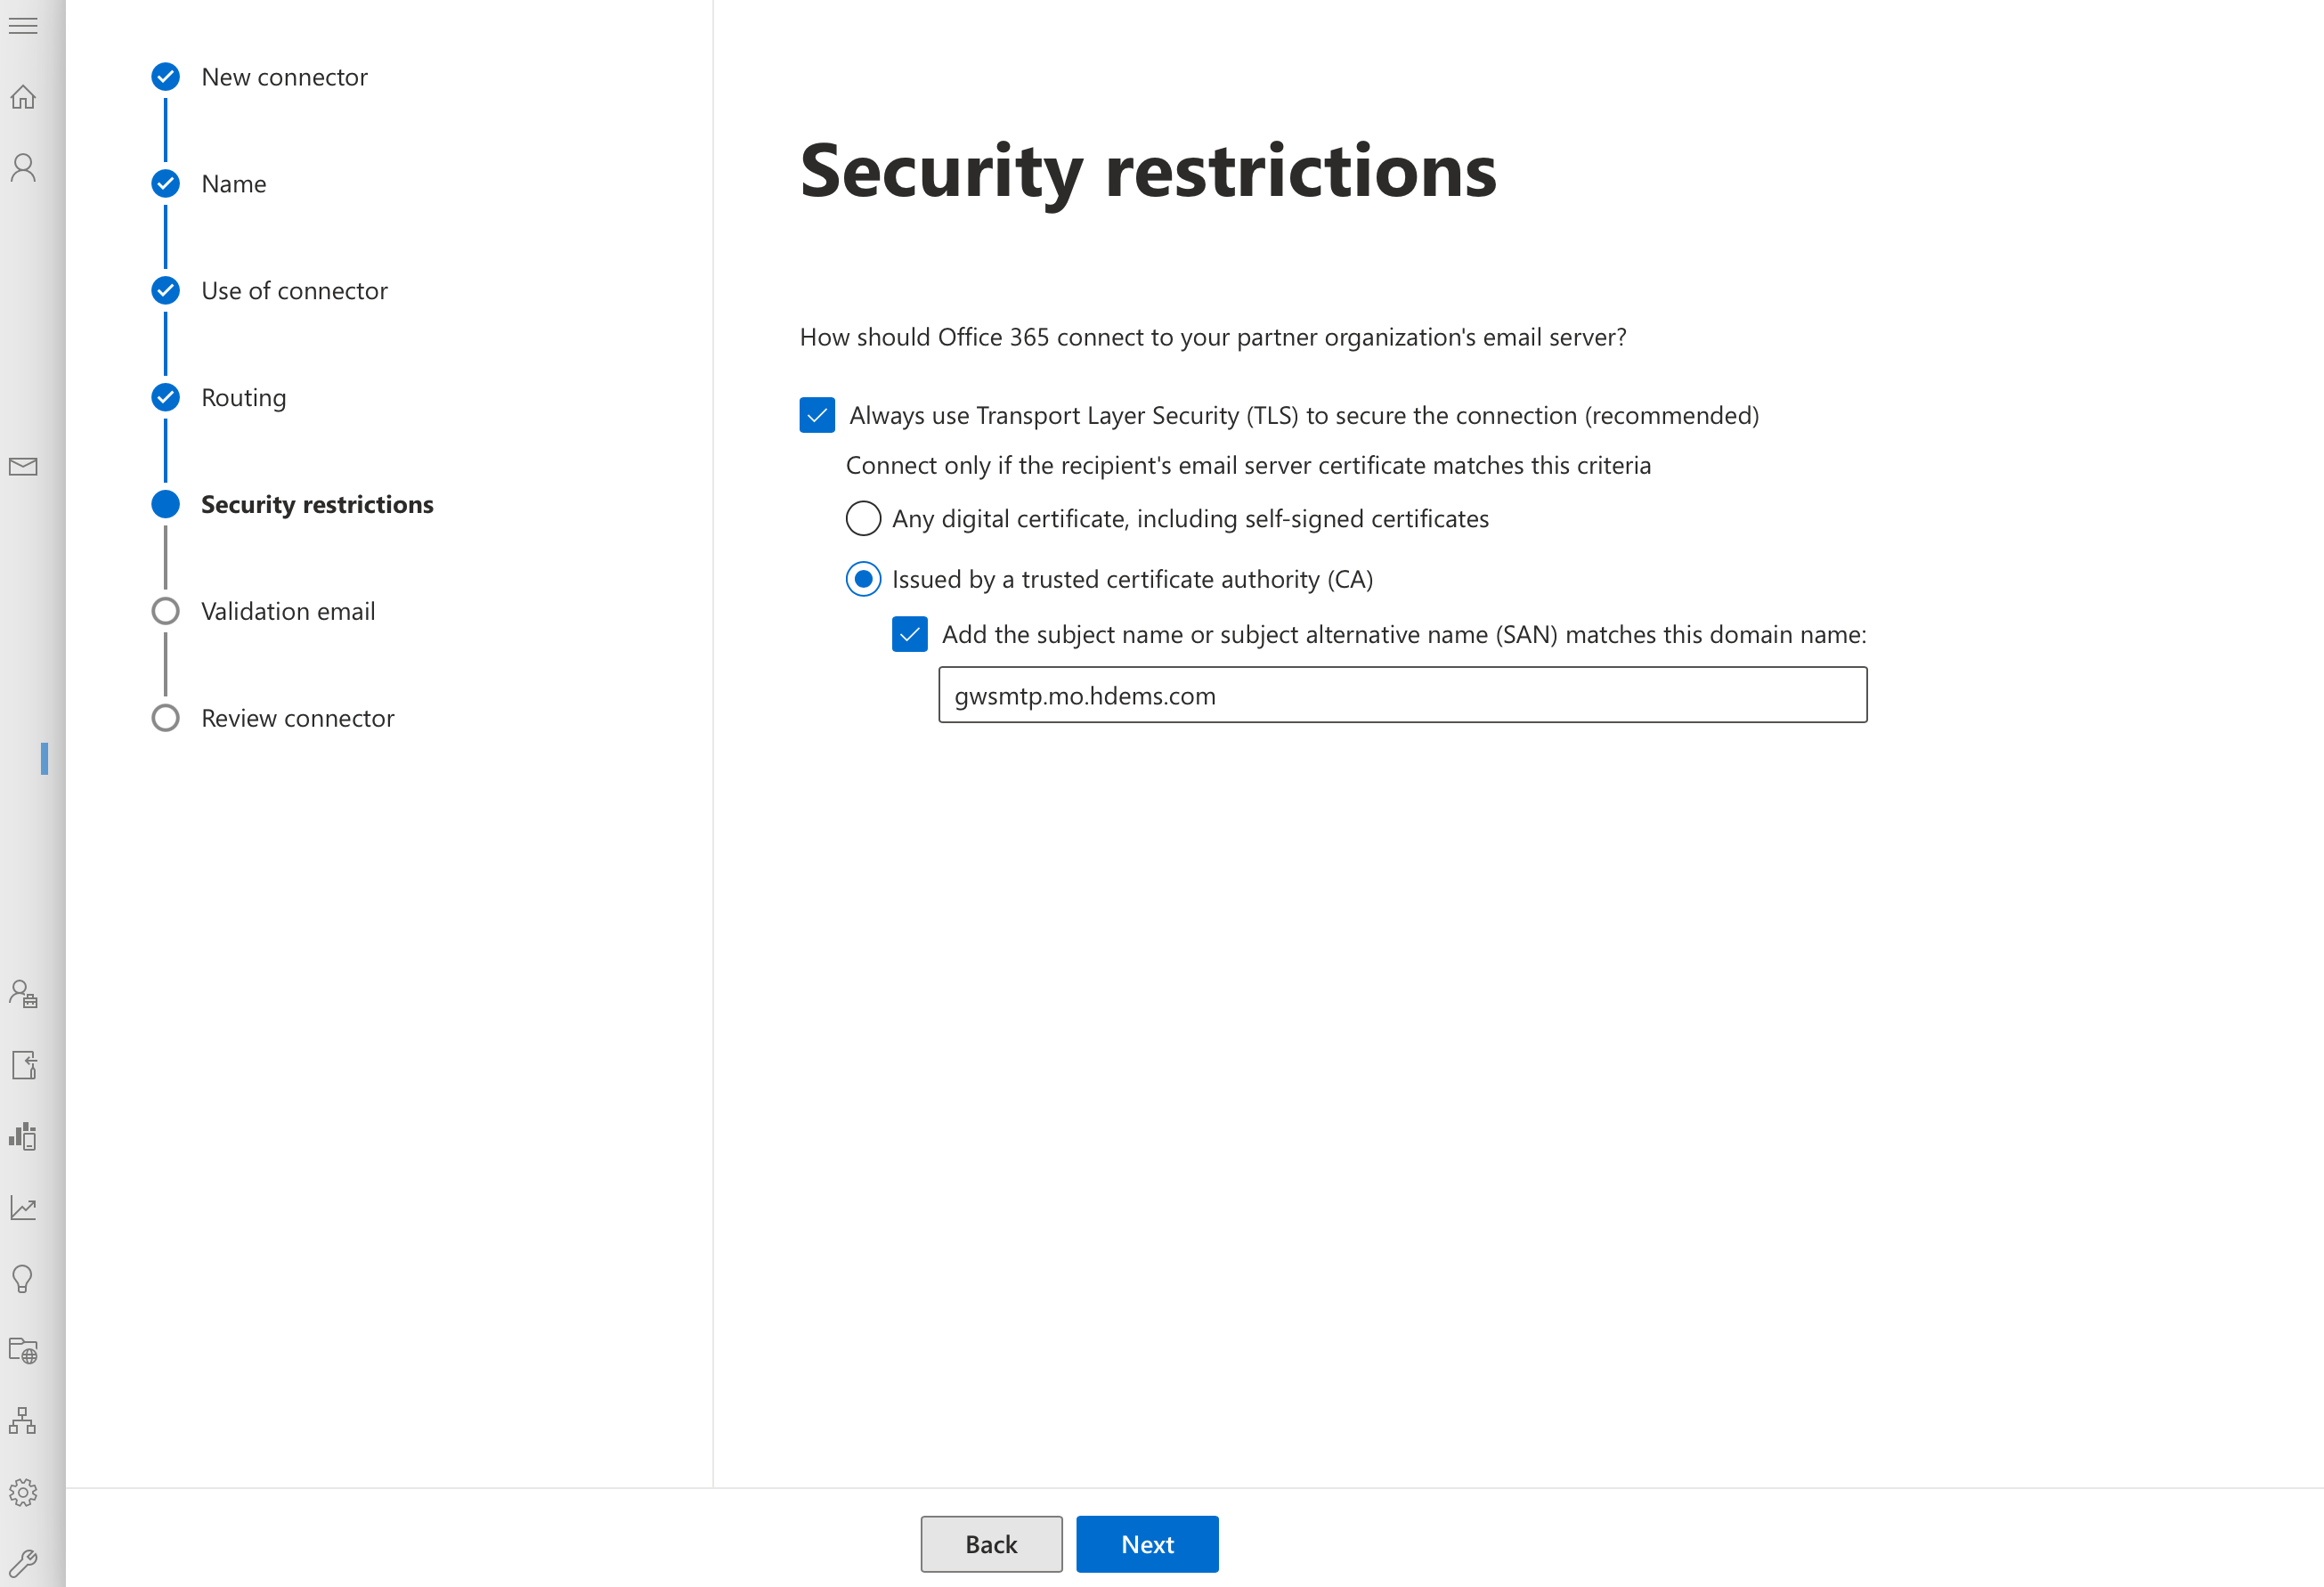Image resolution: width=2324 pixels, height=1587 pixels.
Task: Click the Use of connector step checkmark
Action: click(x=165, y=291)
